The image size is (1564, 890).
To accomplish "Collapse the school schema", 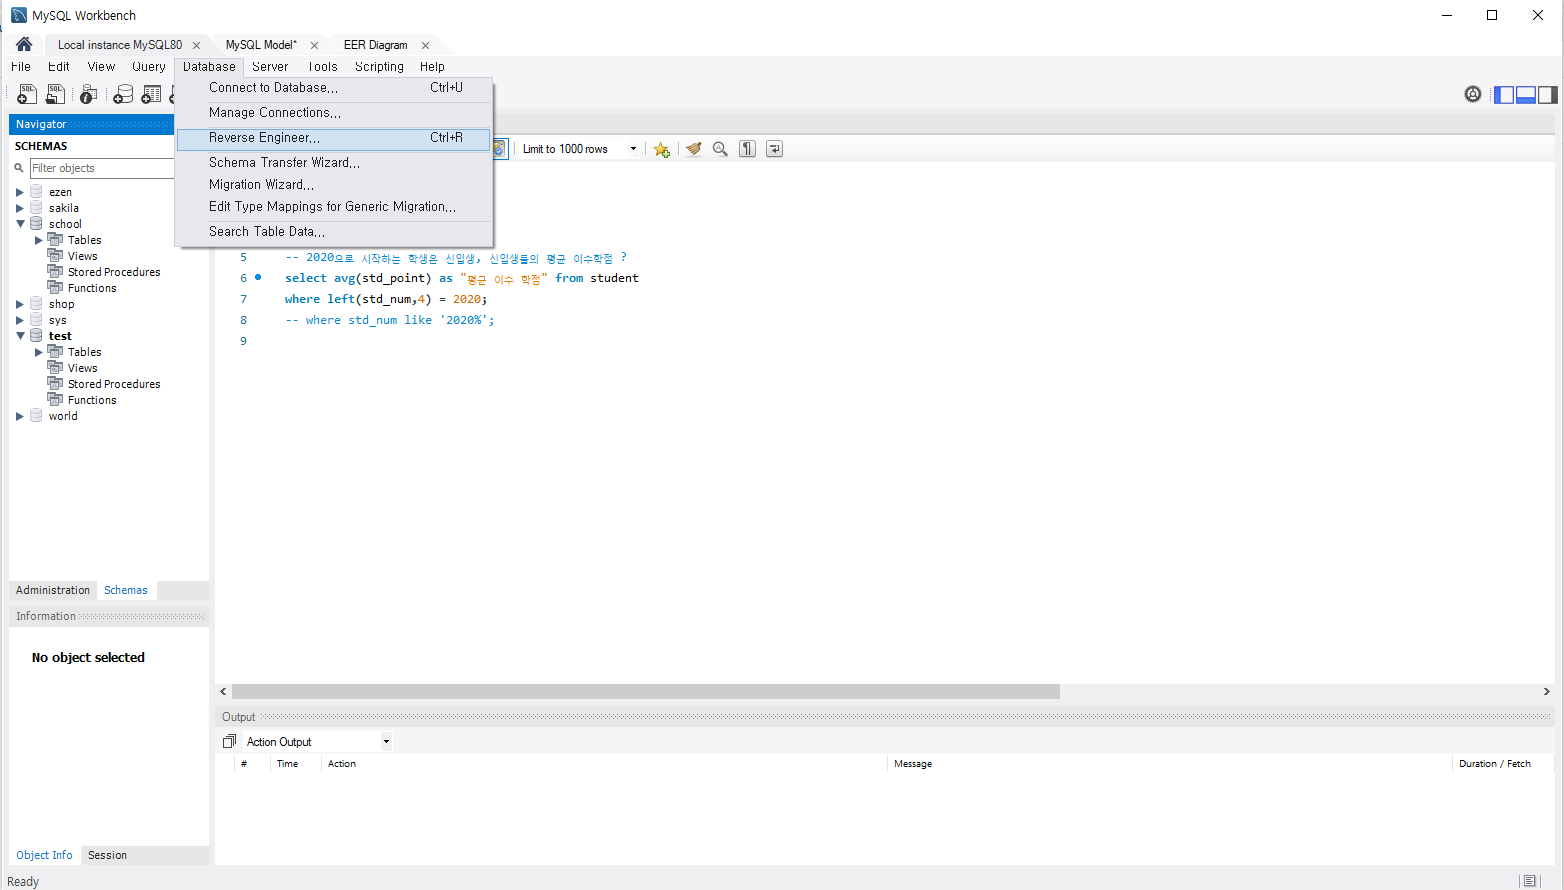I will pos(20,224).
